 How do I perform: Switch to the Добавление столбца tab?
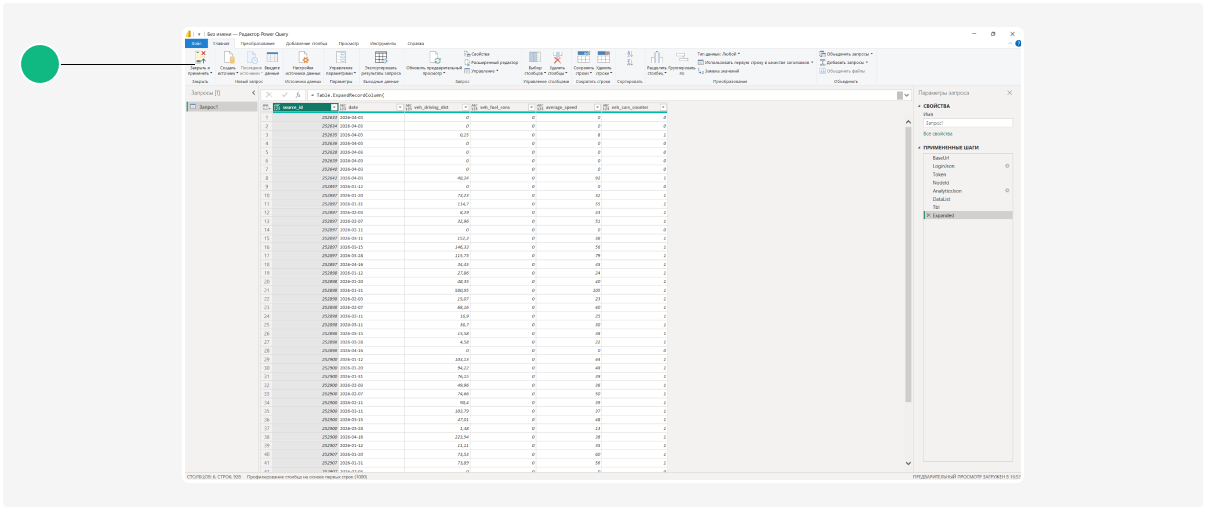pyautogui.click(x=306, y=44)
